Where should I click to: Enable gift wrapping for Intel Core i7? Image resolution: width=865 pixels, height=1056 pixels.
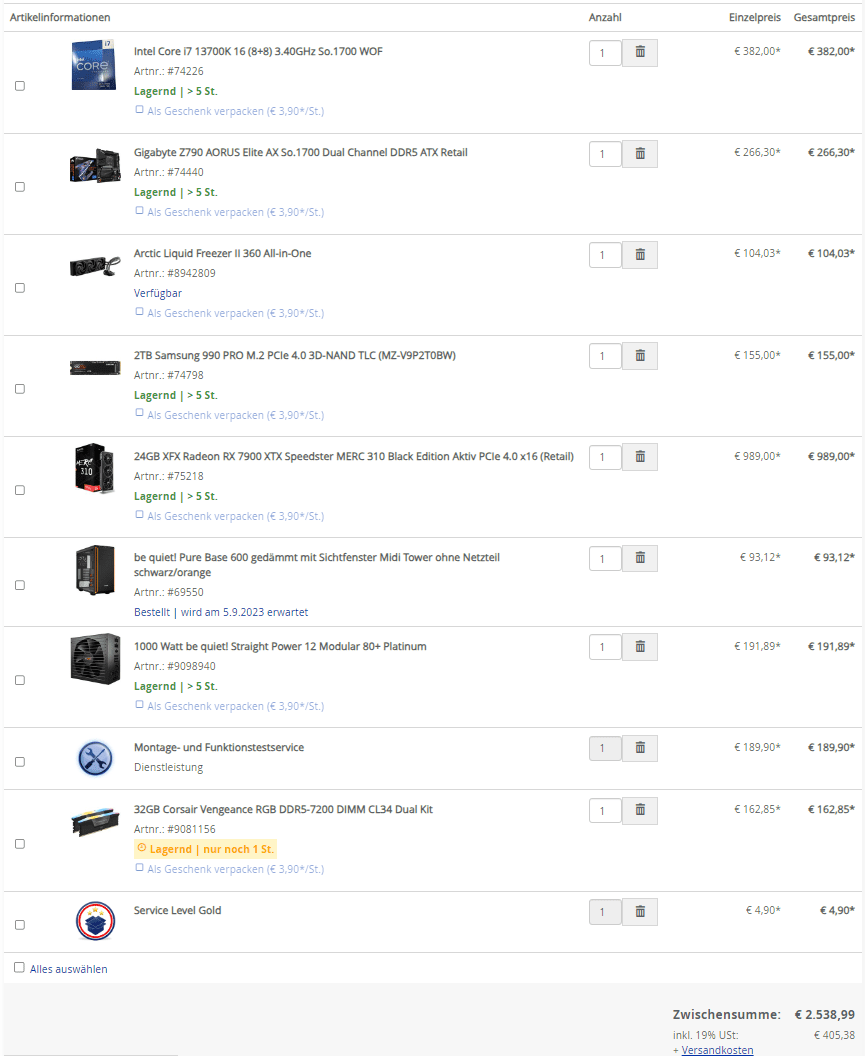pos(139,109)
